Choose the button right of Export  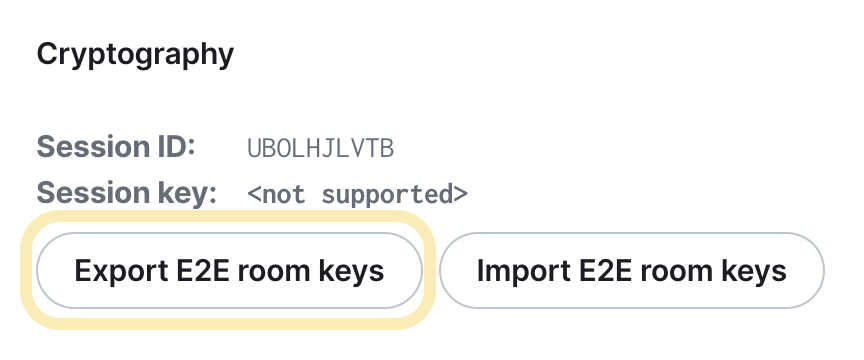[x=631, y=270]
